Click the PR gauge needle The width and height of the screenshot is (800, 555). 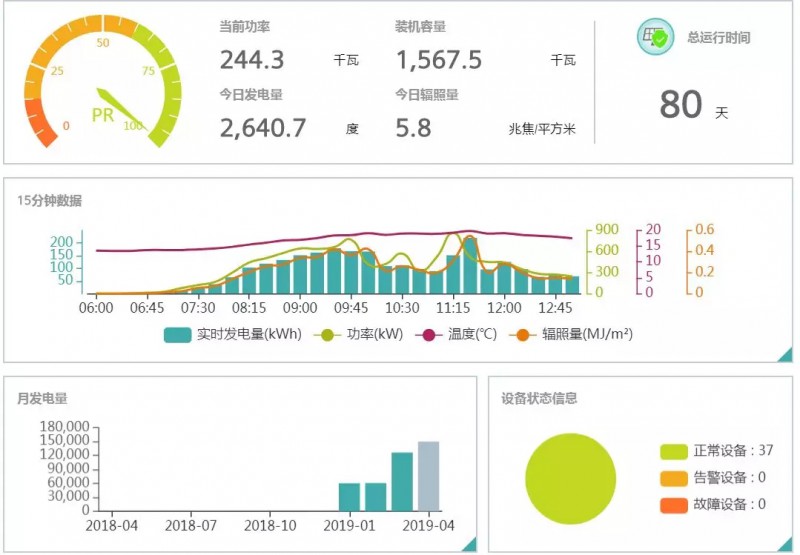pos(122,105)
